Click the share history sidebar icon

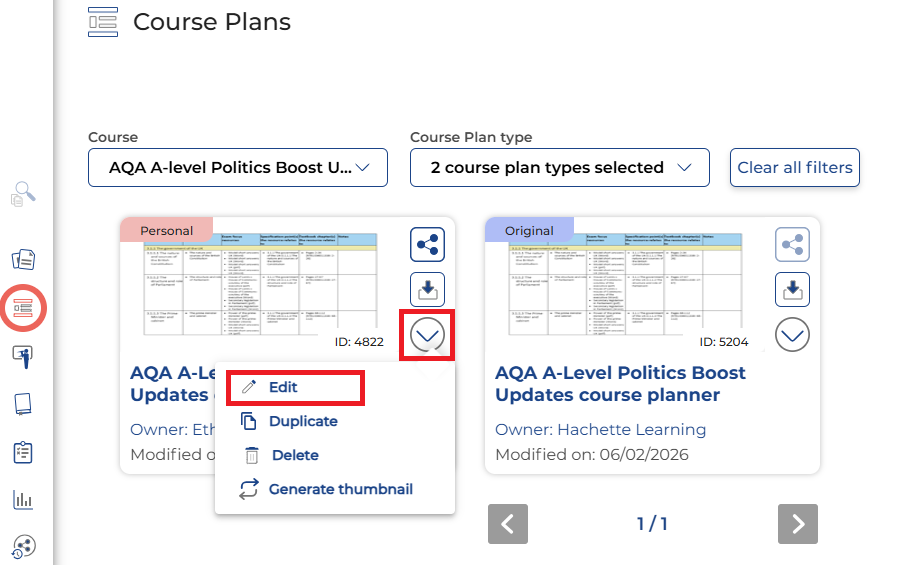point(24,546)
